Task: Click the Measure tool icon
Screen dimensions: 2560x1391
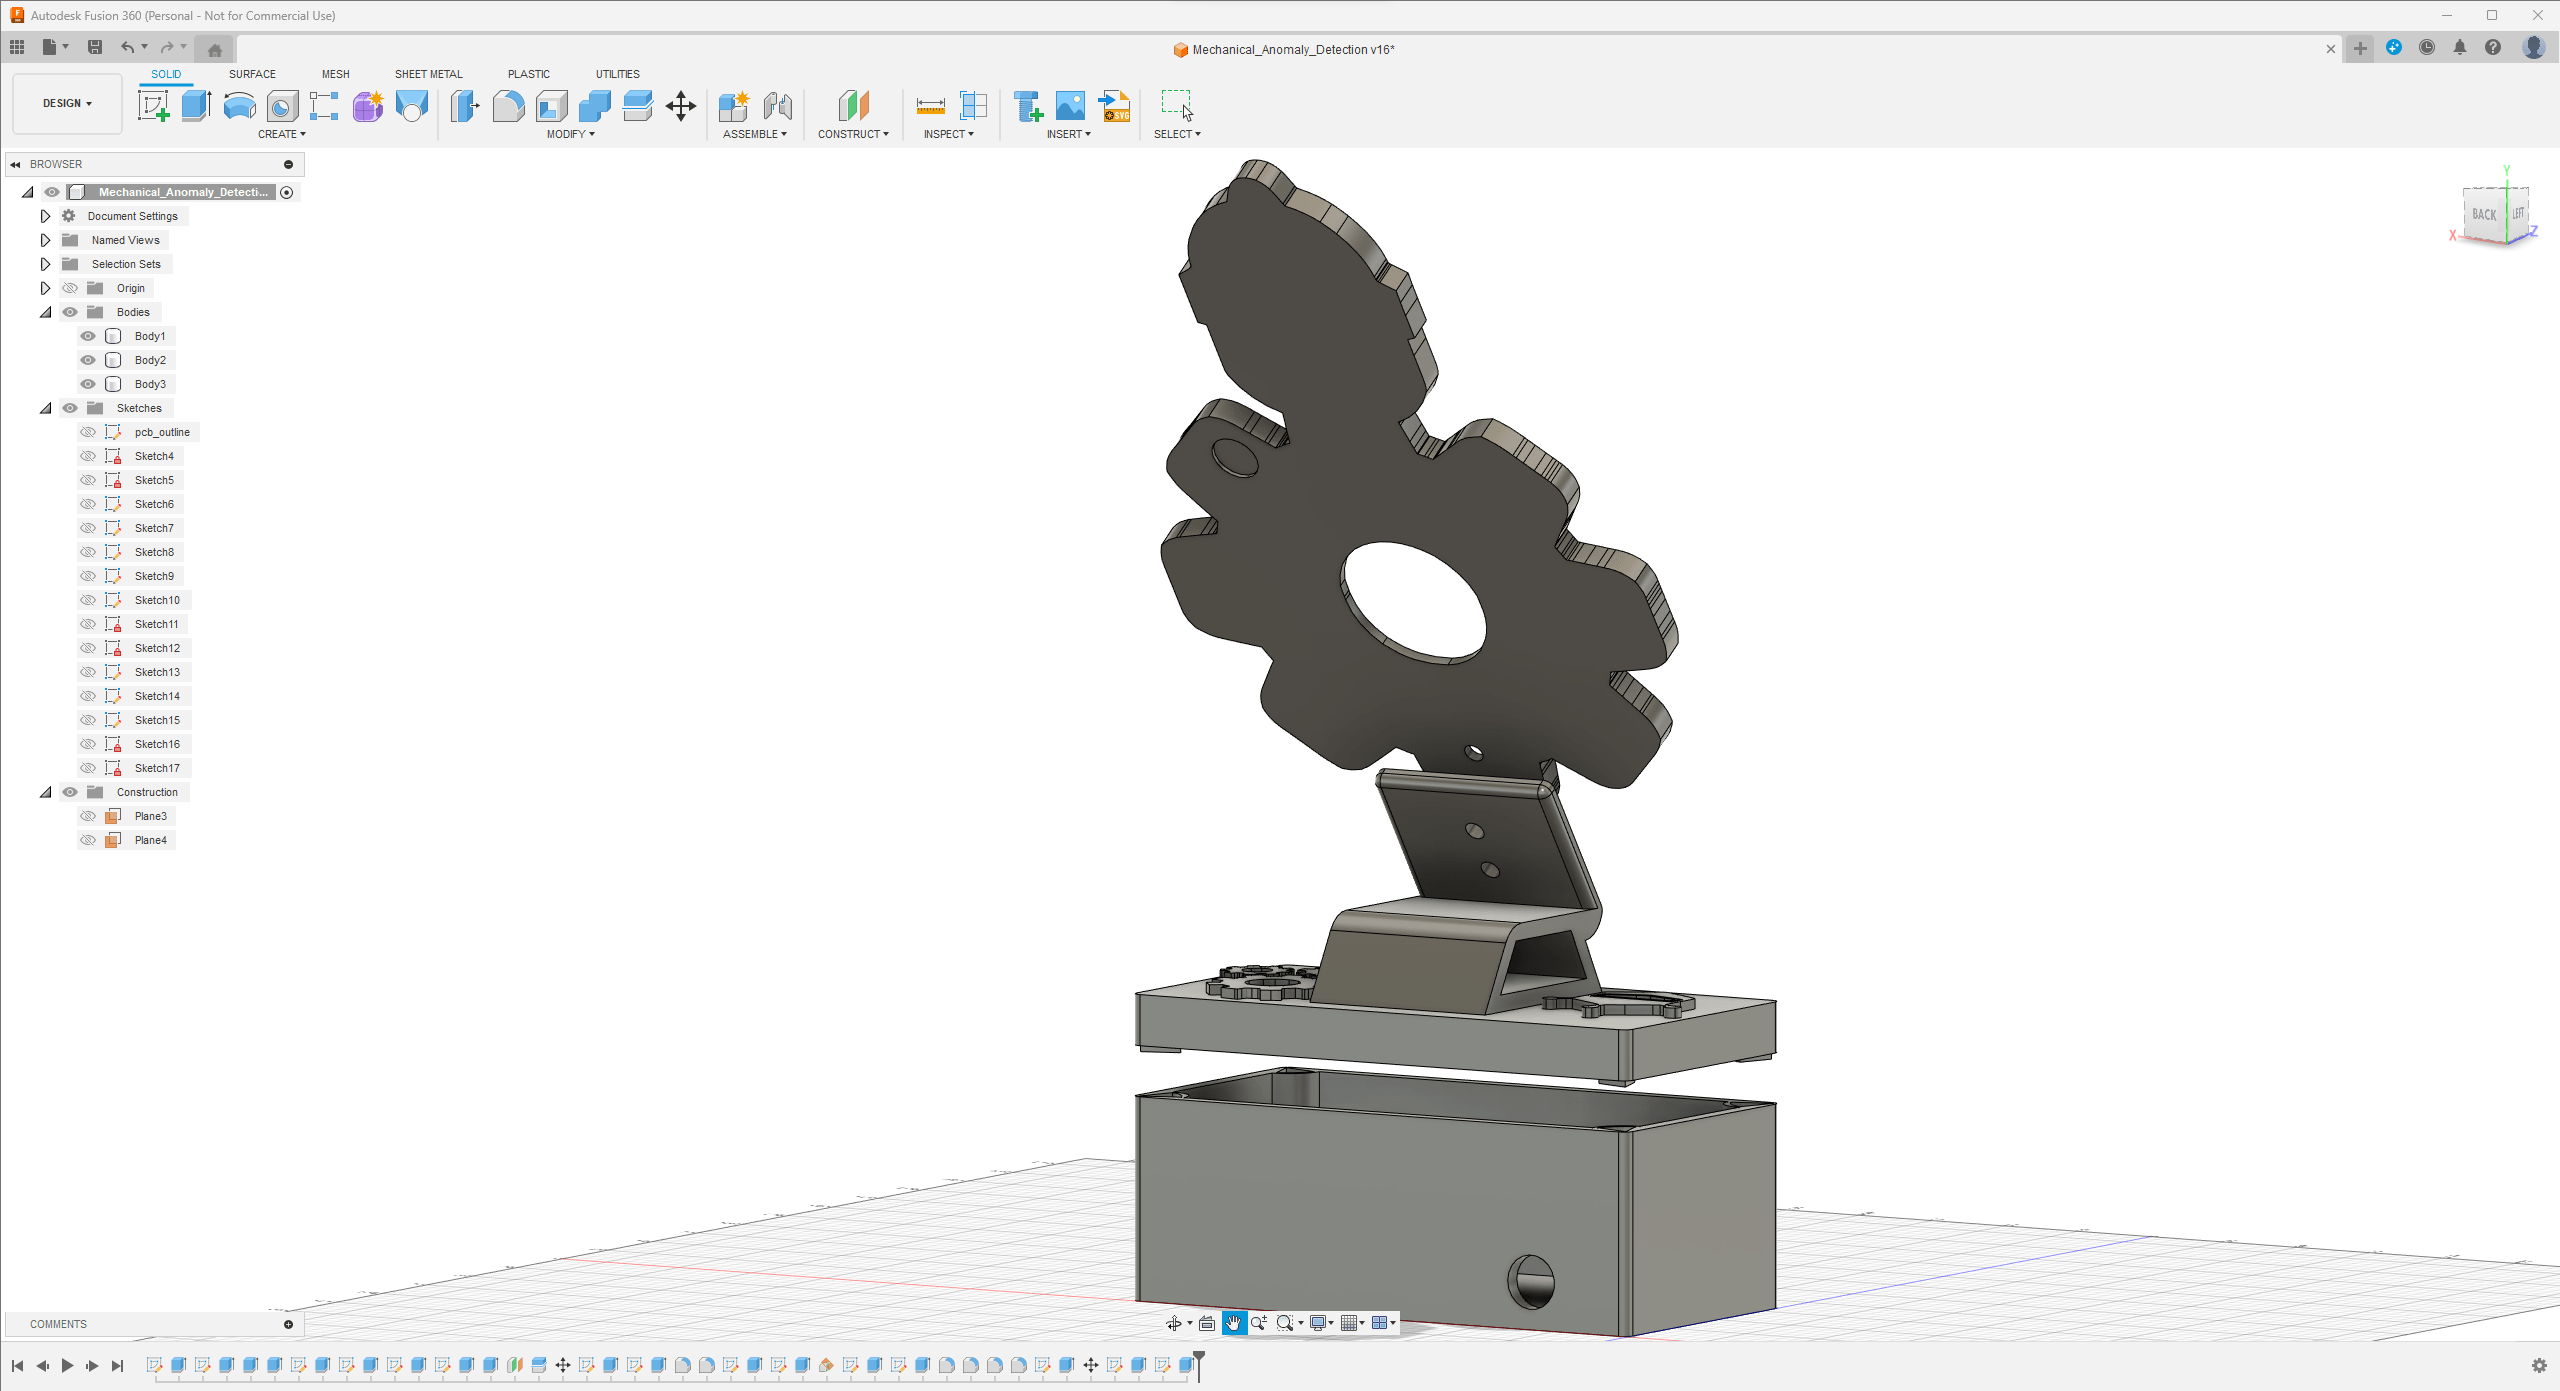Action: [930, 106]
